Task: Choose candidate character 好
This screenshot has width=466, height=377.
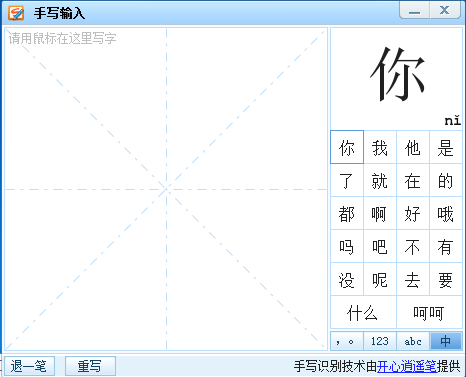Action: click(413, 213)
